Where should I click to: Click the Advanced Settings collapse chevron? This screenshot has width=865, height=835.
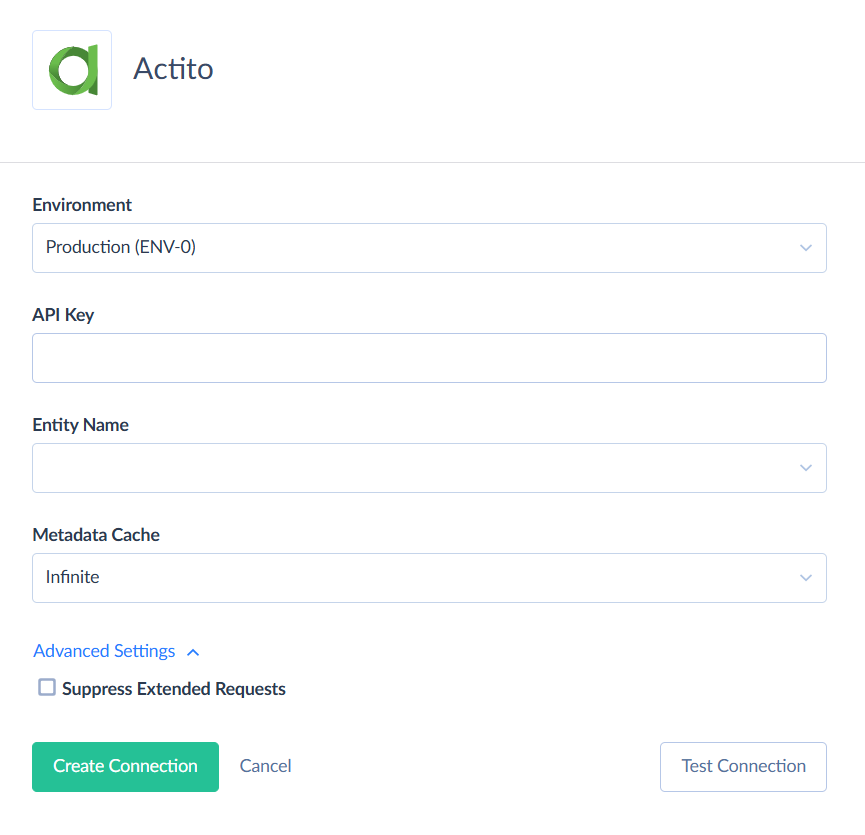click(x=192, y=651)
